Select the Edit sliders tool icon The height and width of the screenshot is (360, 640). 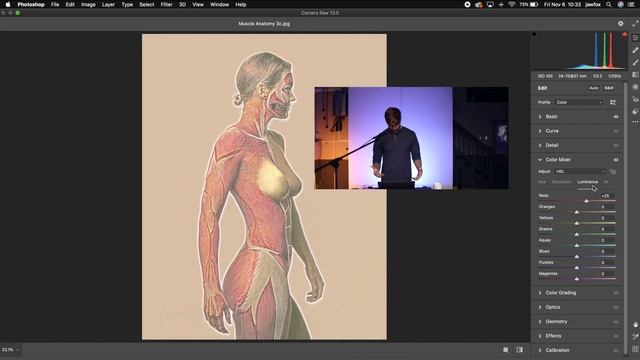tap(635, 38)
